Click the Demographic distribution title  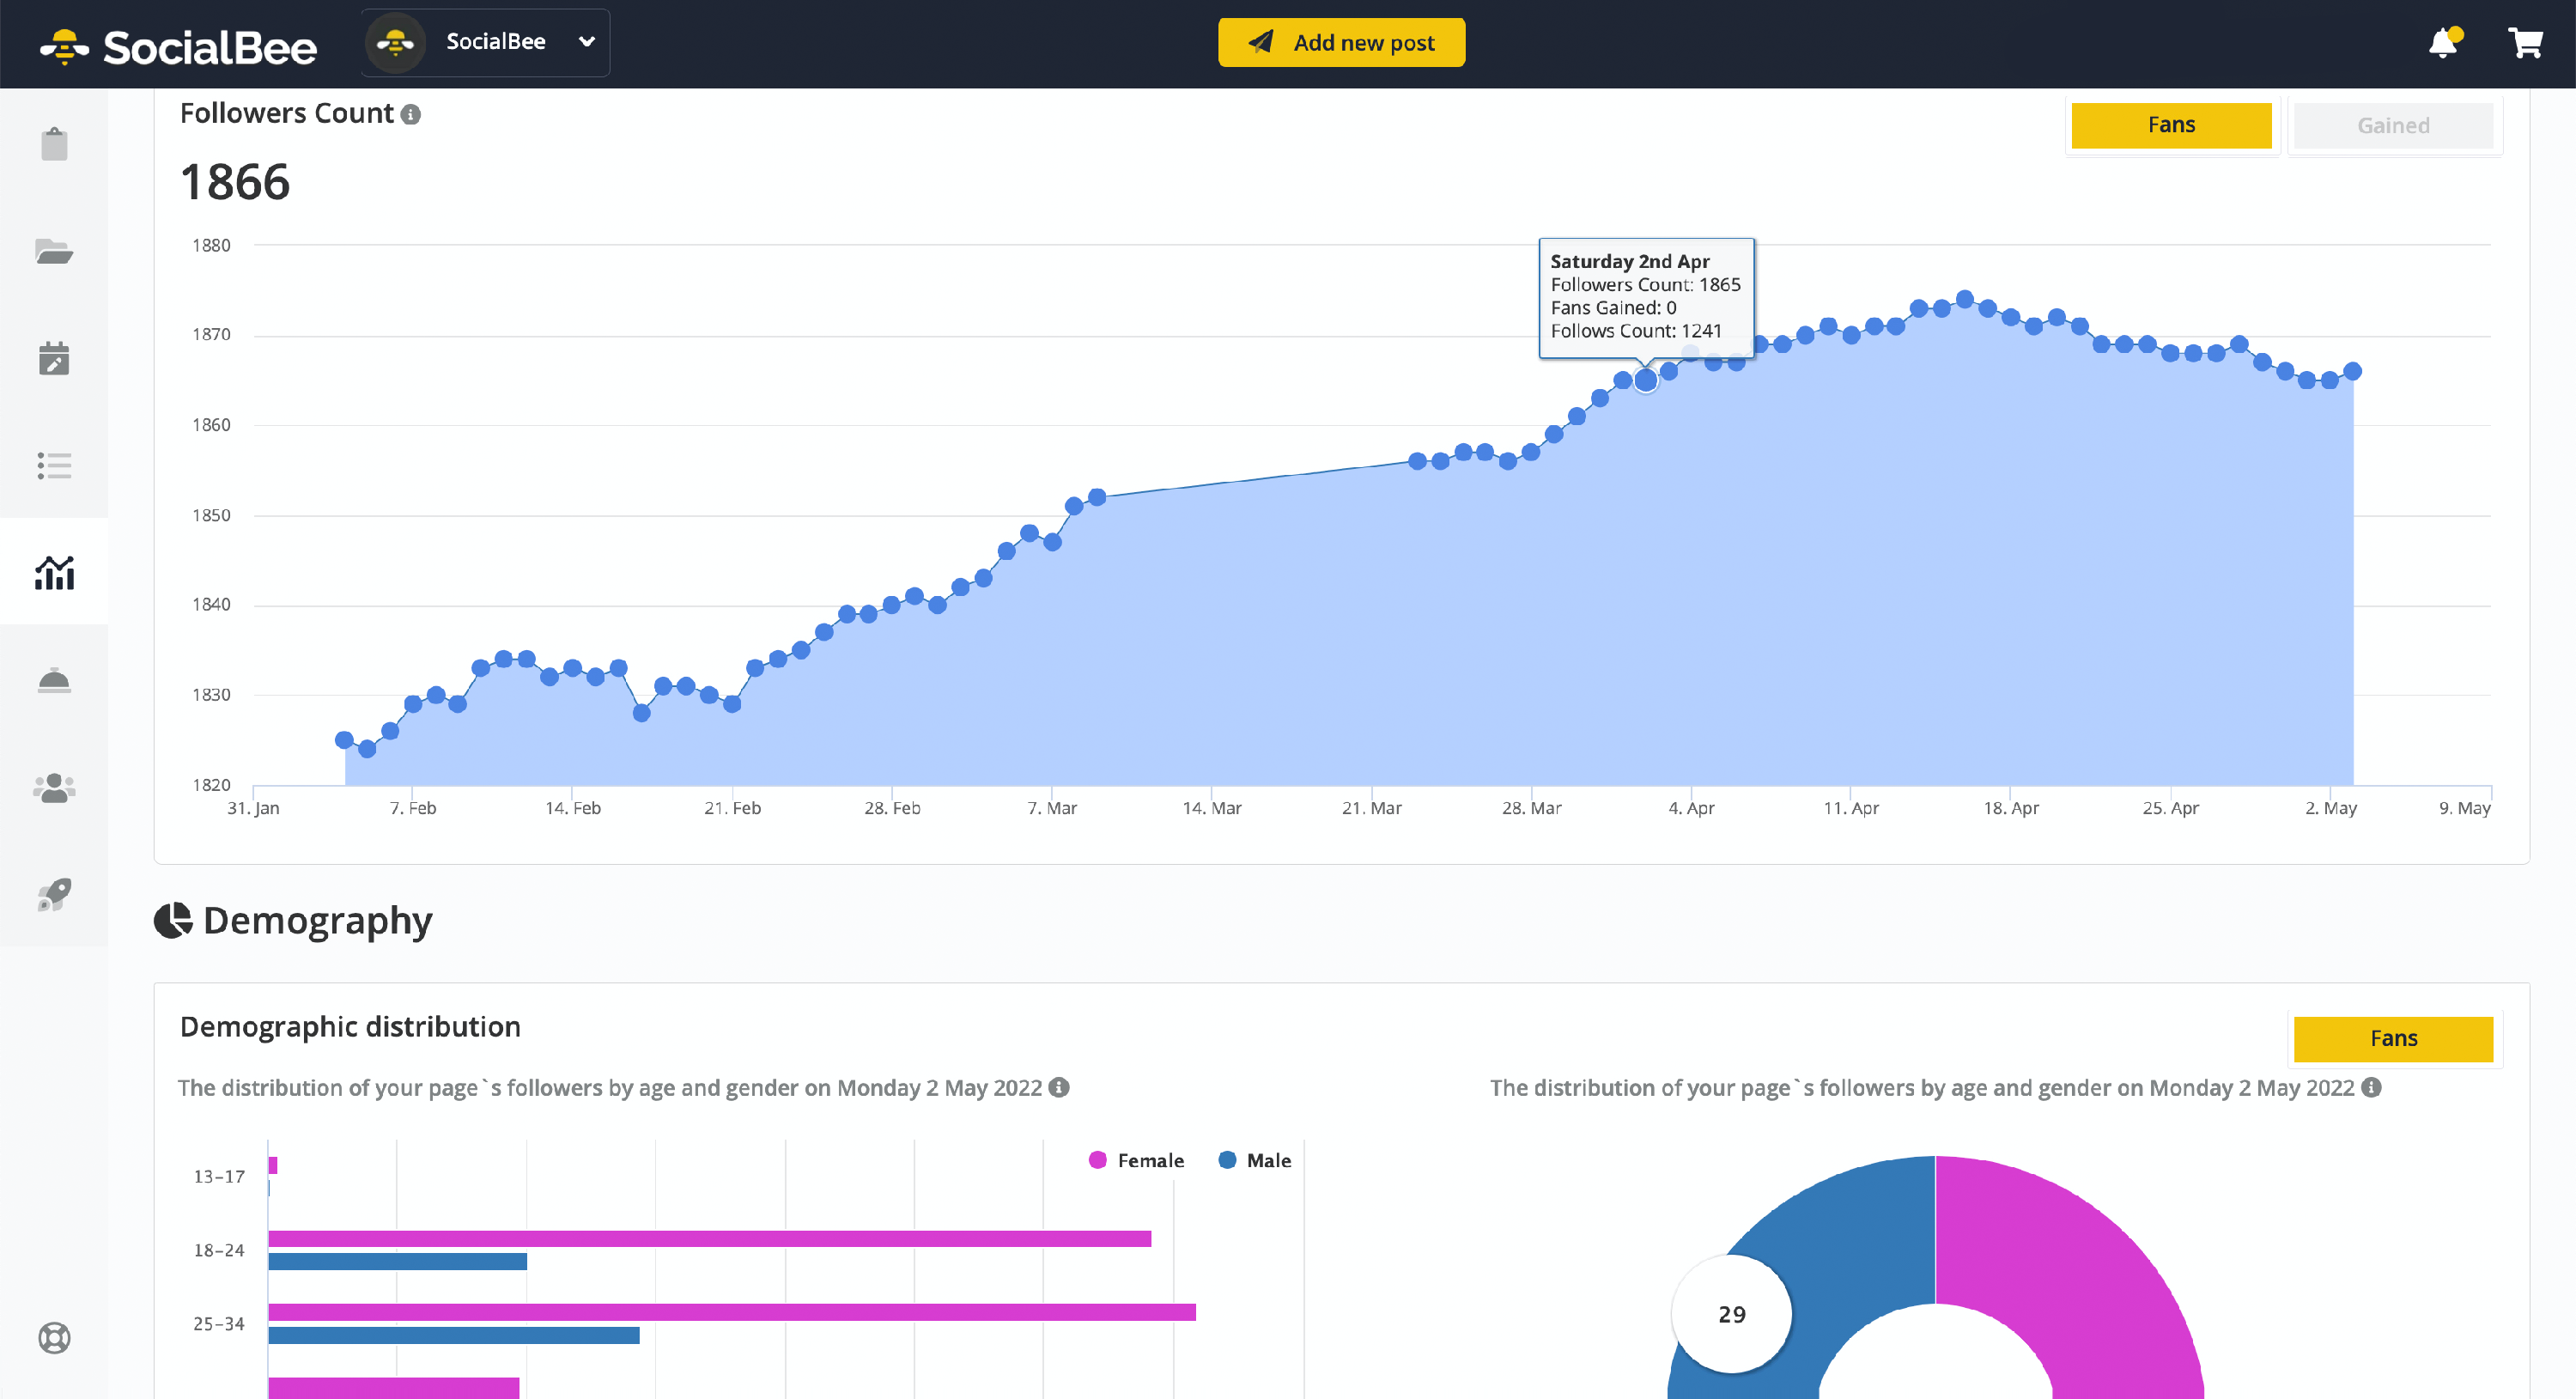coord(350,1027)
